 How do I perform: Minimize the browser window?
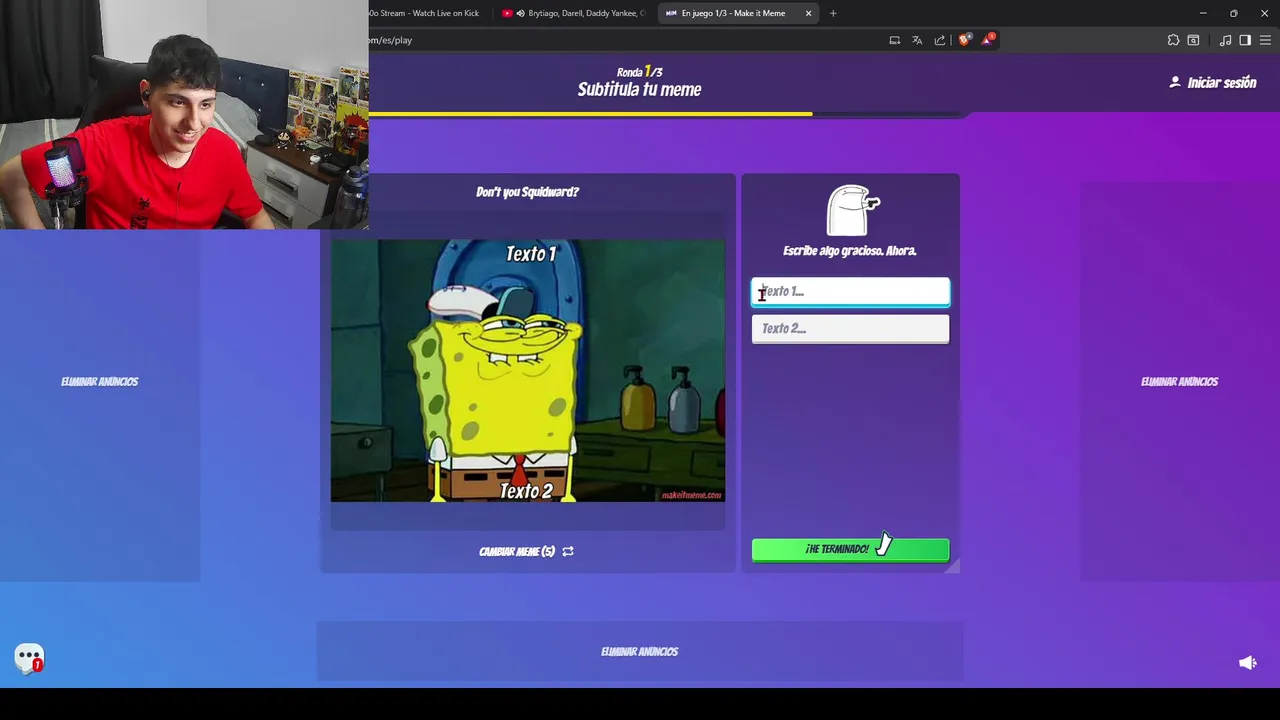click(1203, 13)
